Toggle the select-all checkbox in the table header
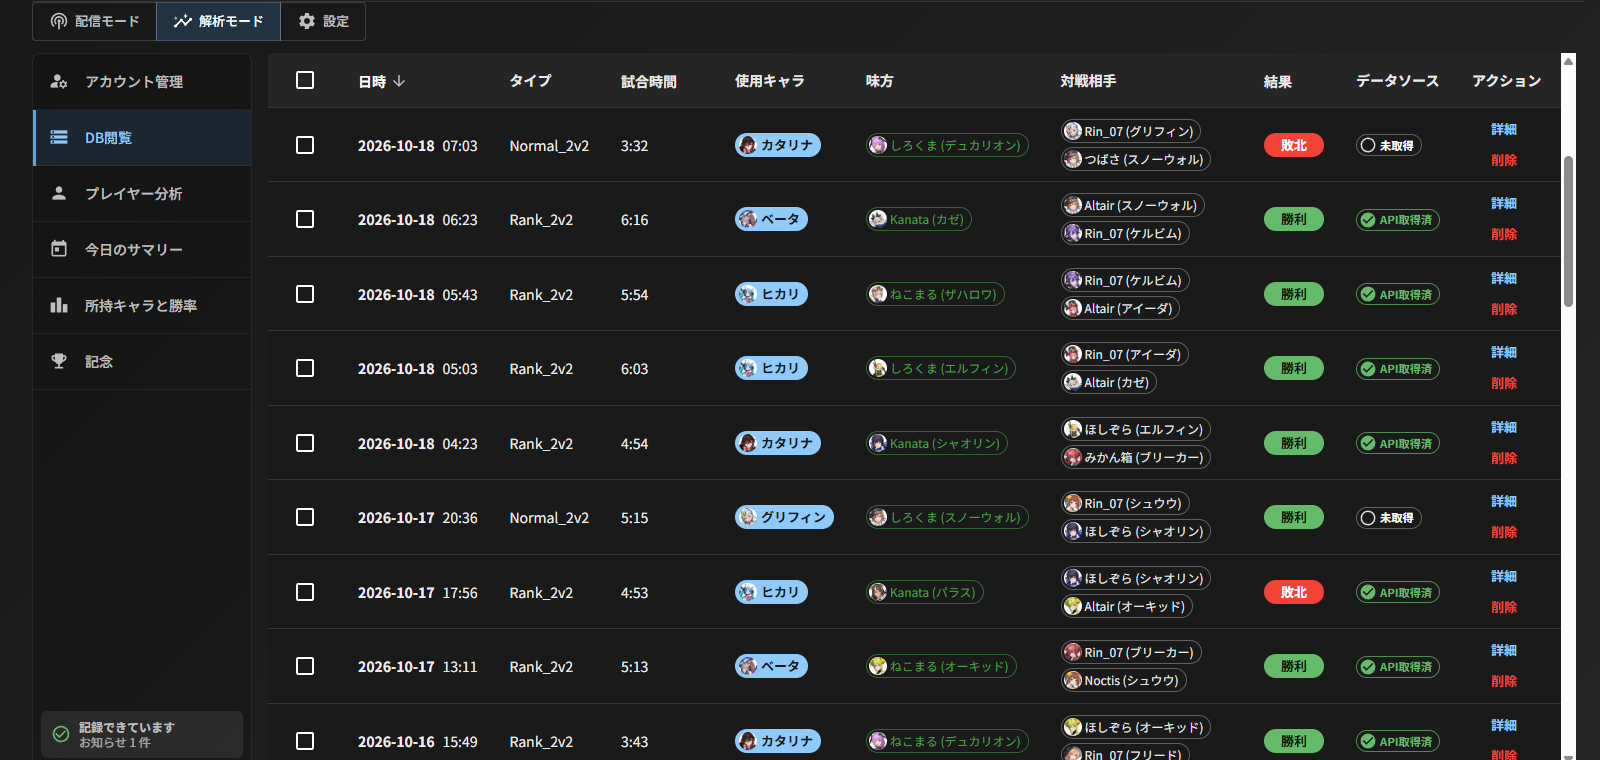This screenshot has width=1600, height=760. click(305, 80)
